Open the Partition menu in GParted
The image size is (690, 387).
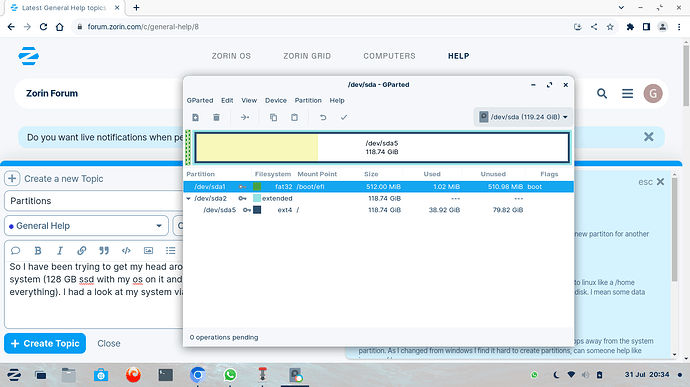[x=308, y=100]
